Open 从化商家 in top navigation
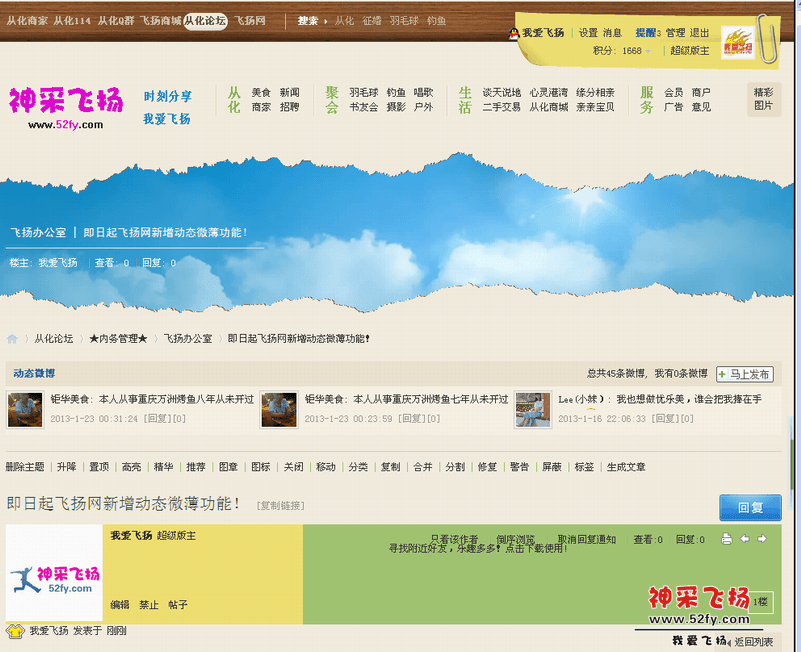Viewport: 801px width, 652px height. (x=27, y=21)
